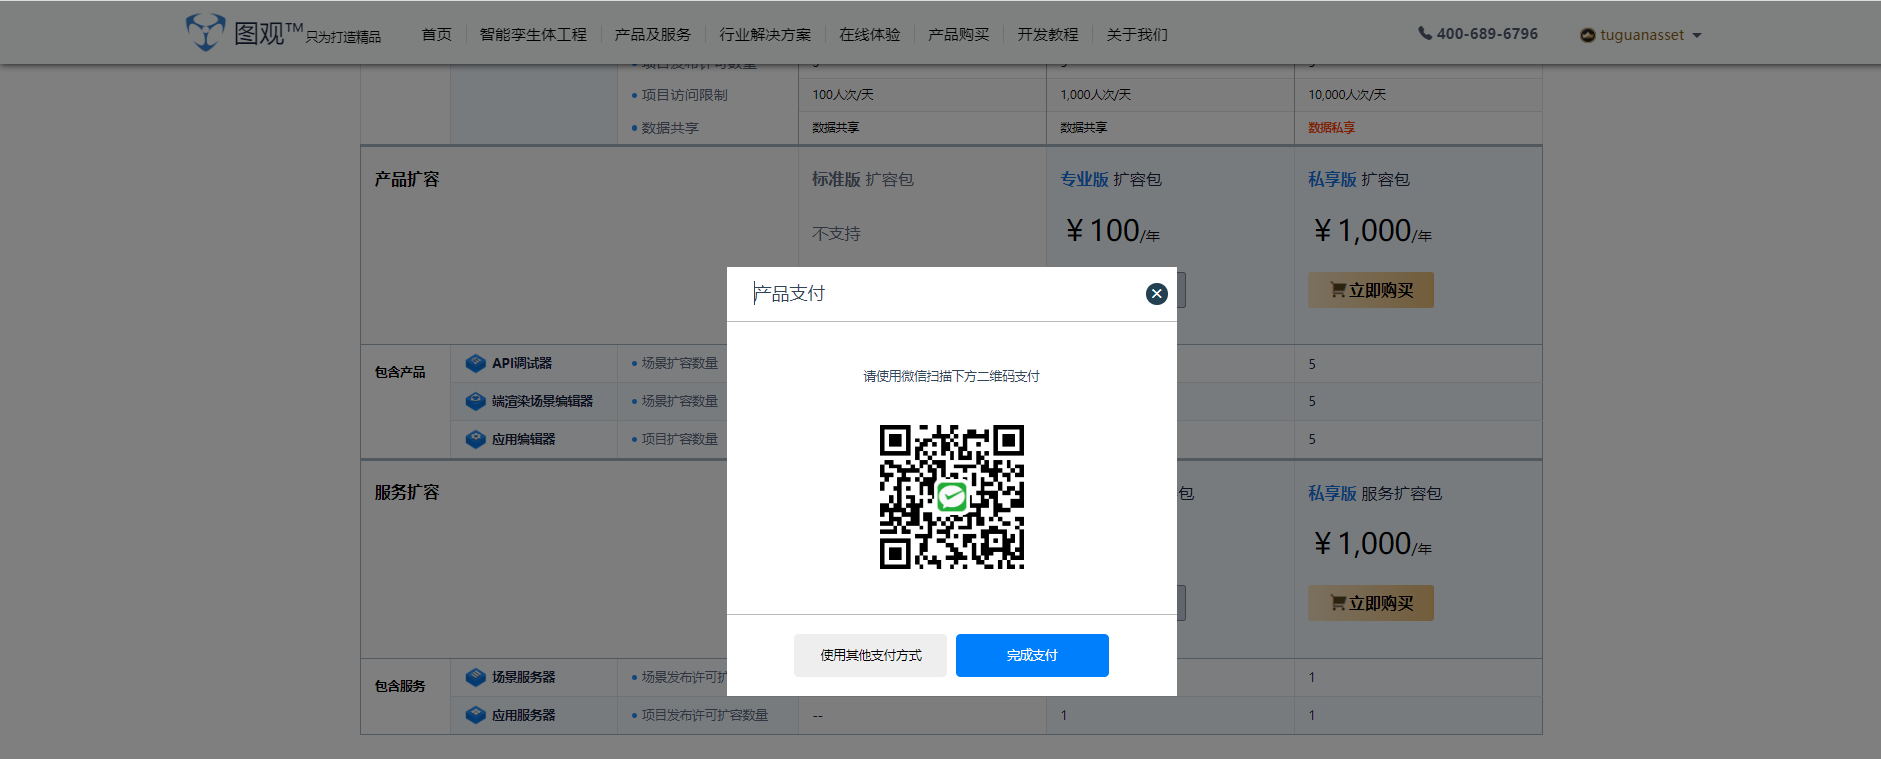
Task: Click the 完成支付 button
Action: click(x=1032, y=655)
